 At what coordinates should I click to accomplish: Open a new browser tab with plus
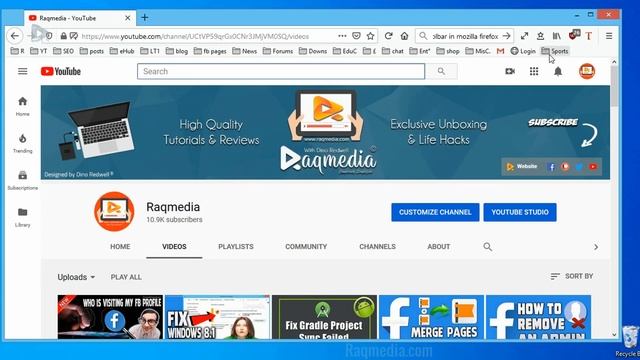click(x=144, y=18)
